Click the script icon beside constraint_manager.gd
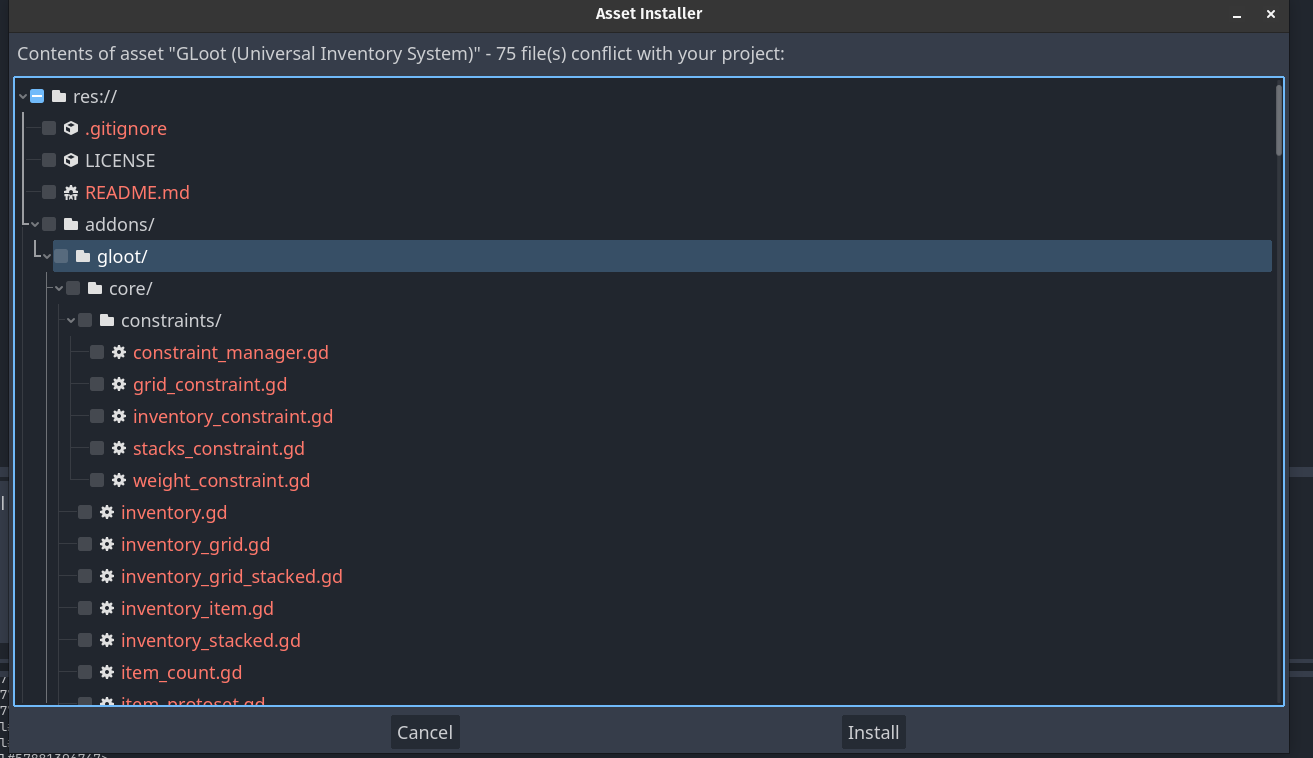Screen dimensions: 1313x758 pyautogui.click(x=118, y=352)
